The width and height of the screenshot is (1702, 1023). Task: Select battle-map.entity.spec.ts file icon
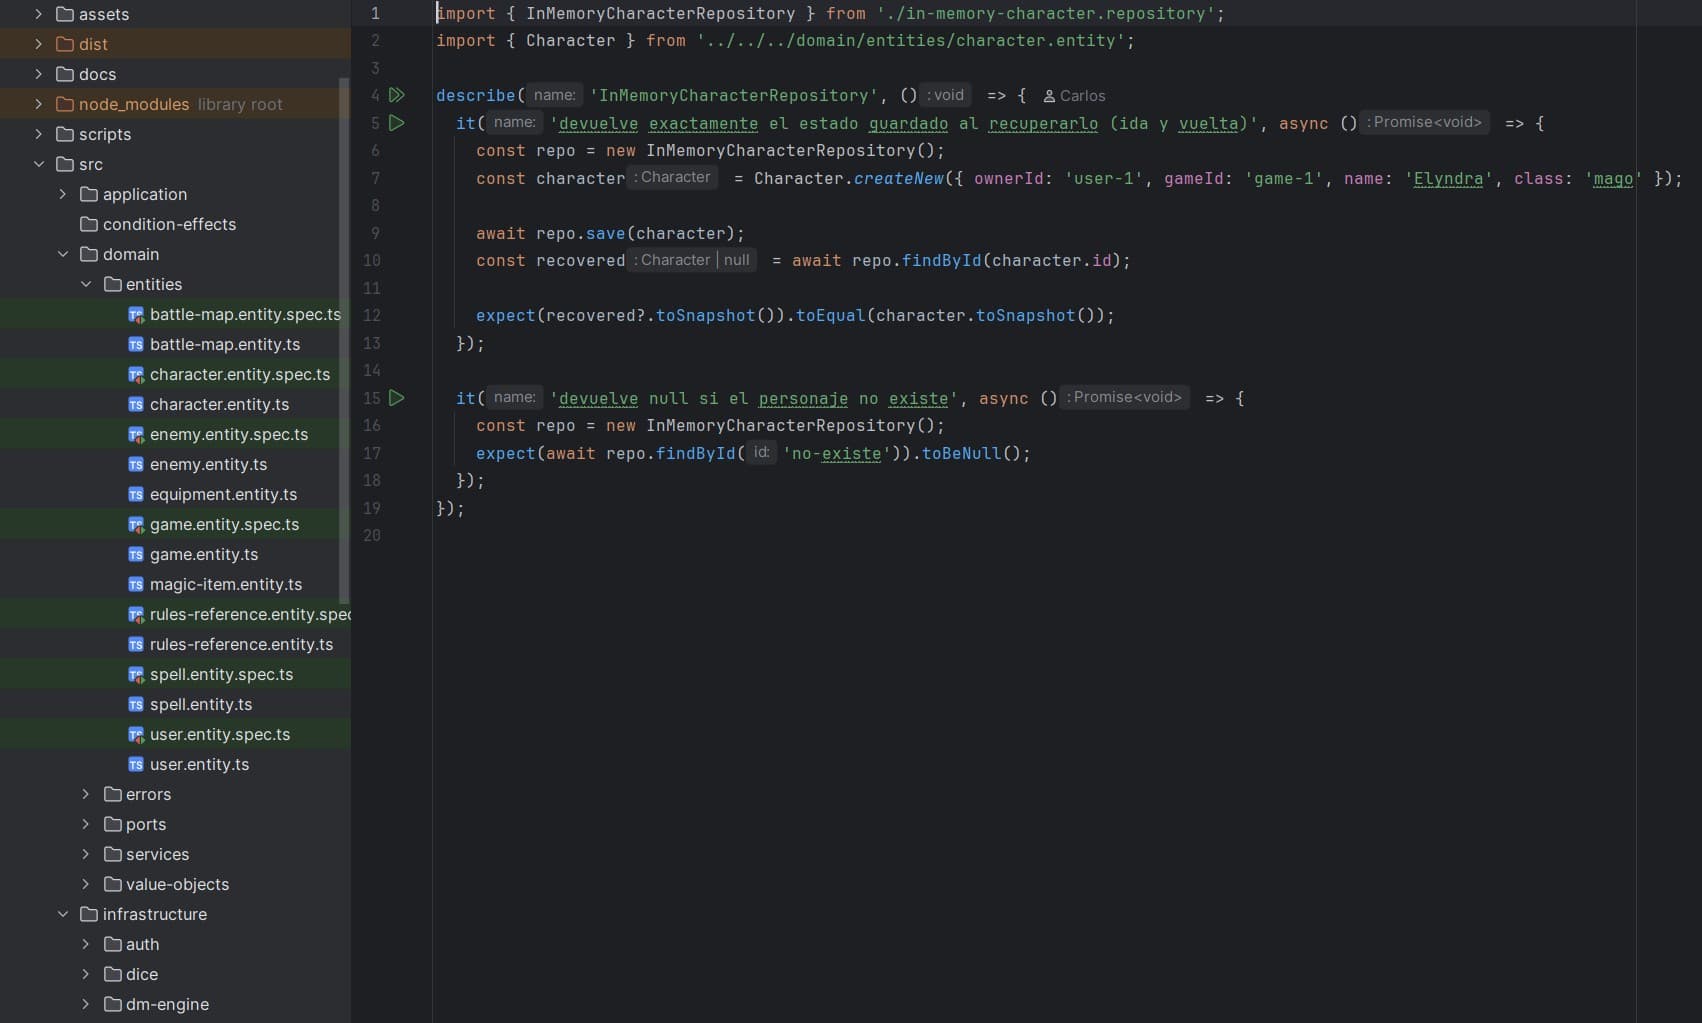click(x=136, y=315)
